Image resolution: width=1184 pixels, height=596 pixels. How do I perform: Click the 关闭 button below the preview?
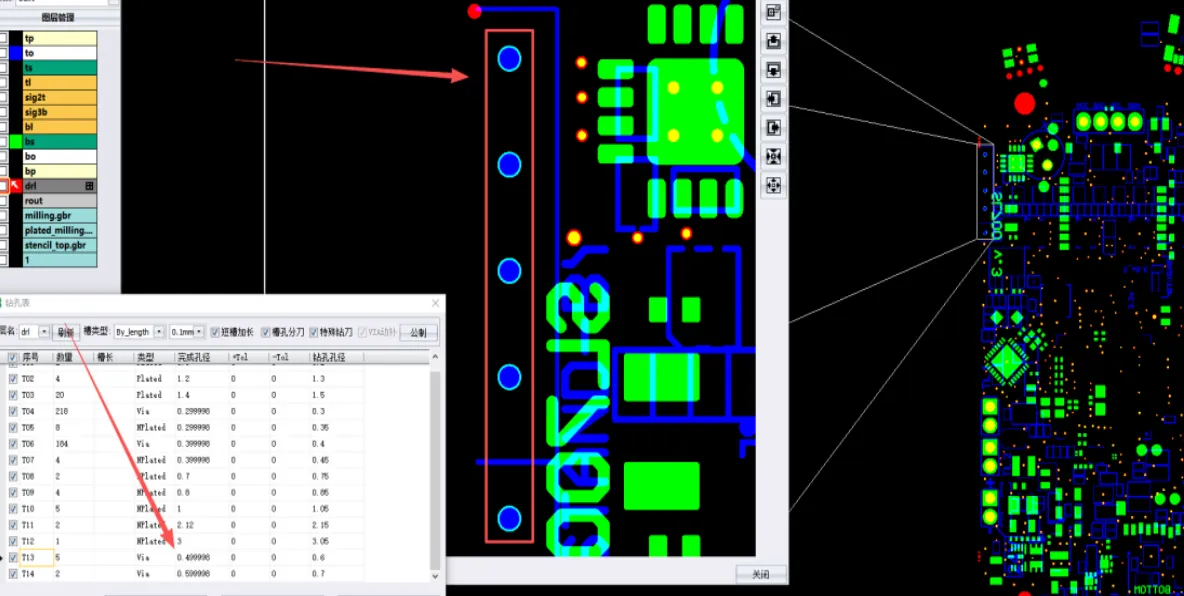point(760,574)
